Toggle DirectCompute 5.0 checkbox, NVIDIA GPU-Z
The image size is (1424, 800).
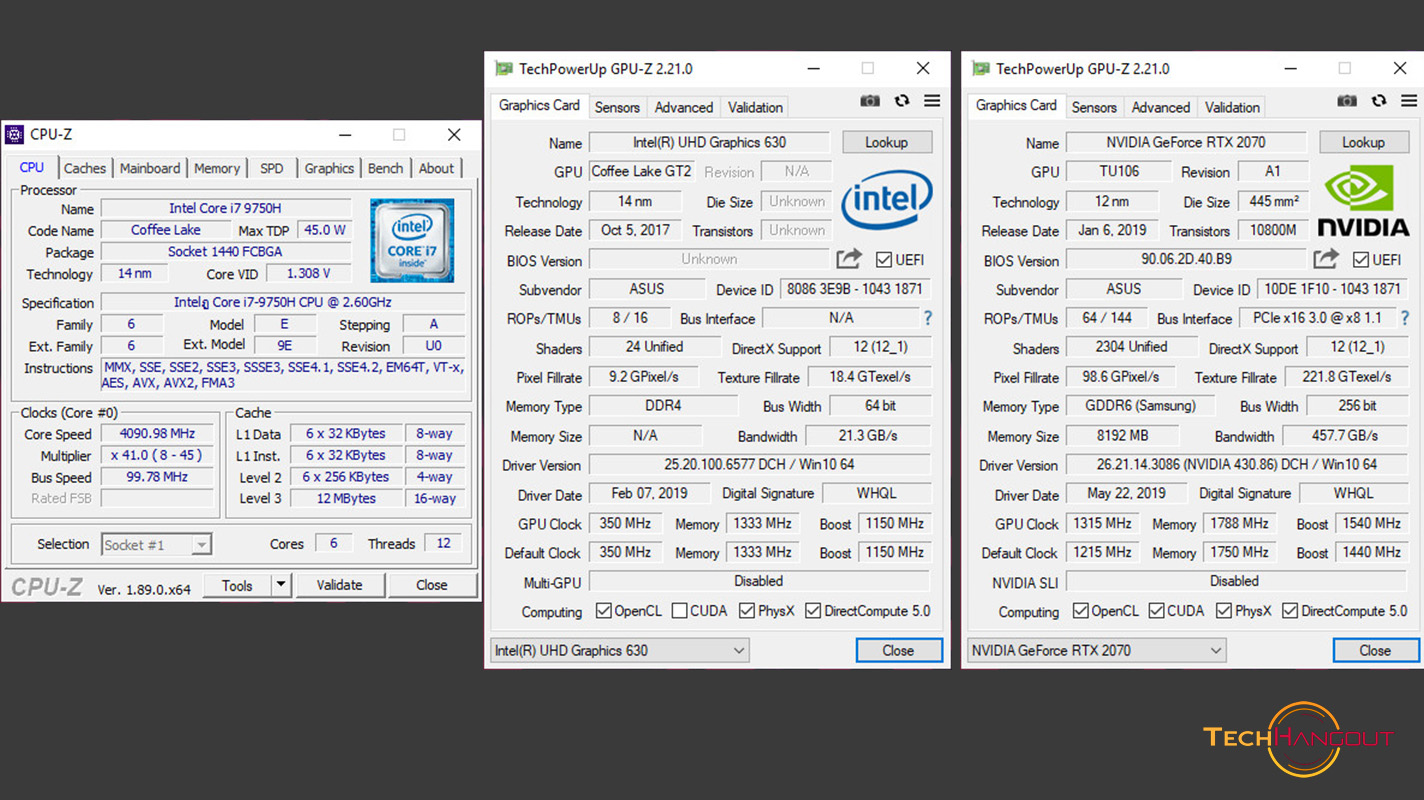[x=1290, y=610]
